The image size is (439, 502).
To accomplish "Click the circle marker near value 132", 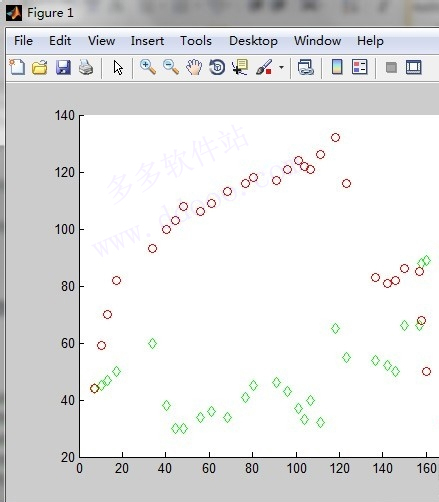I will point(335,137).
